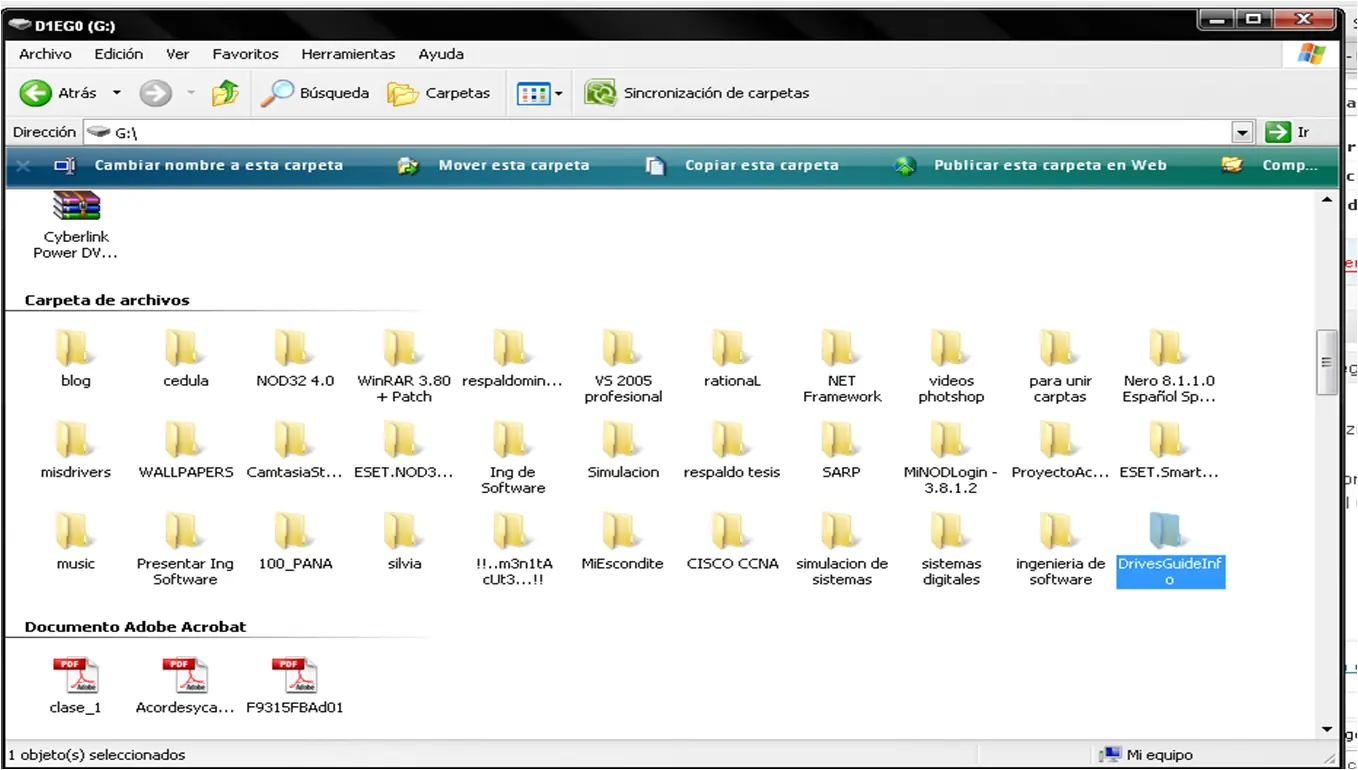Open the Ayuda menu

441,54
